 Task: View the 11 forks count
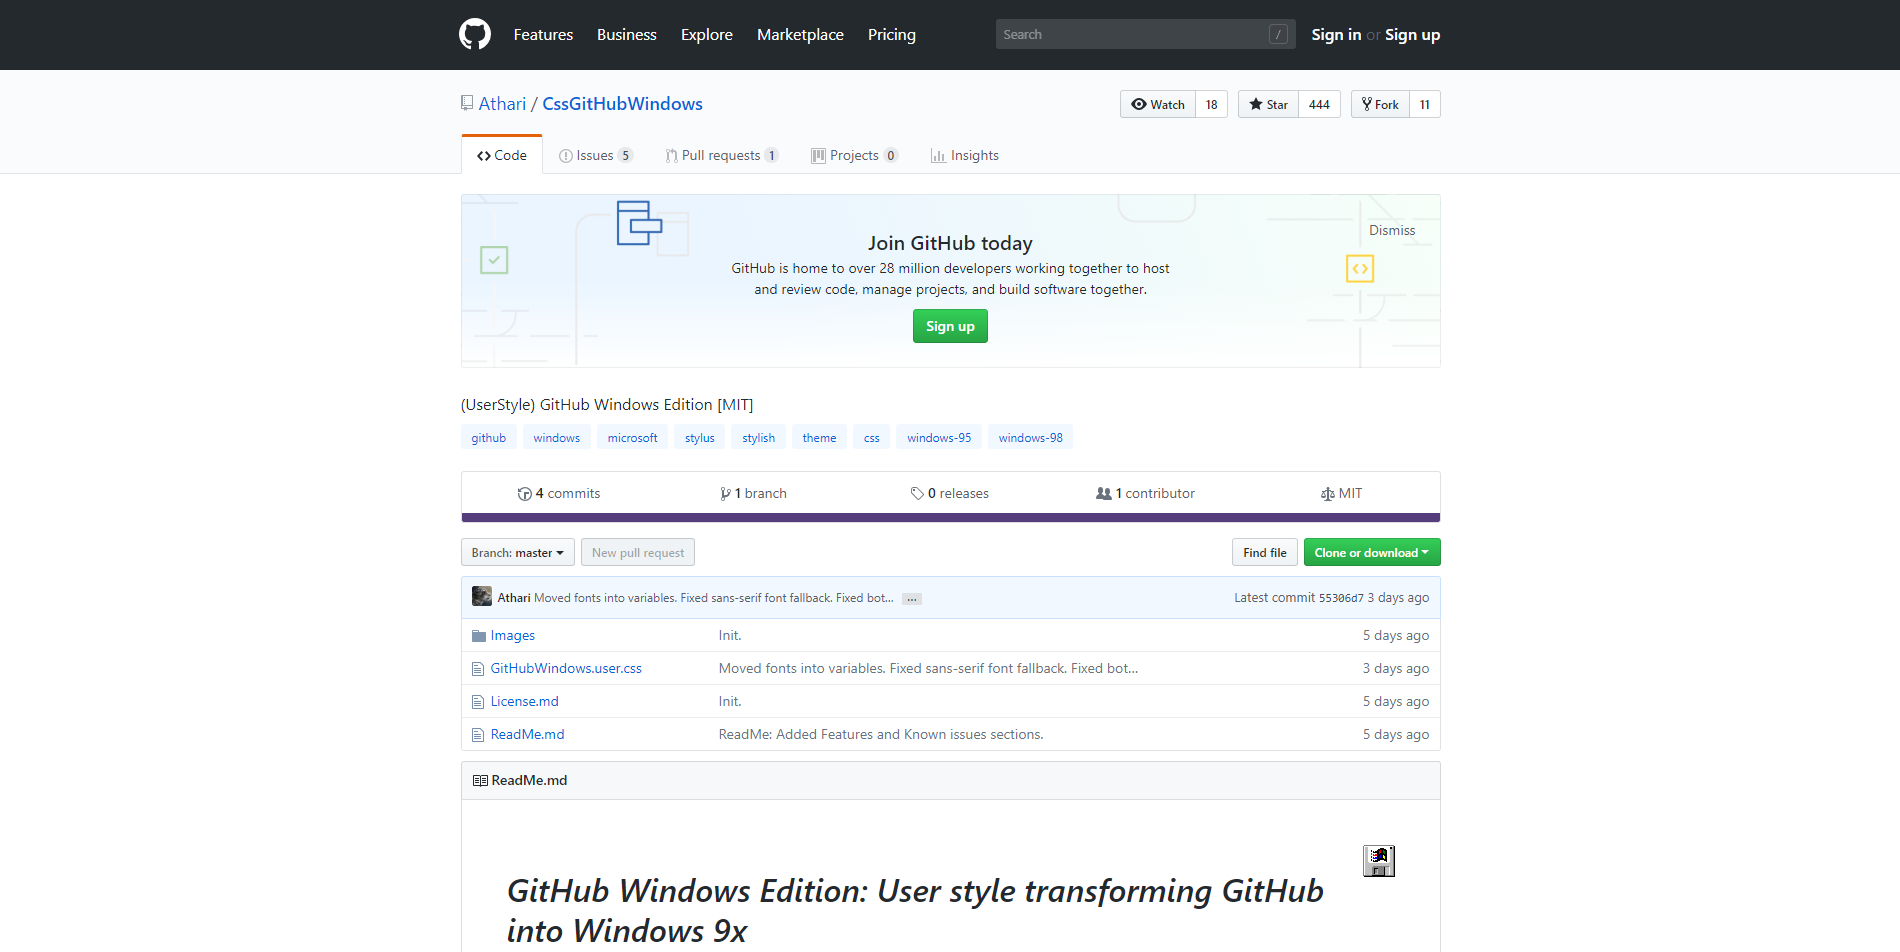pos(1425,104)
